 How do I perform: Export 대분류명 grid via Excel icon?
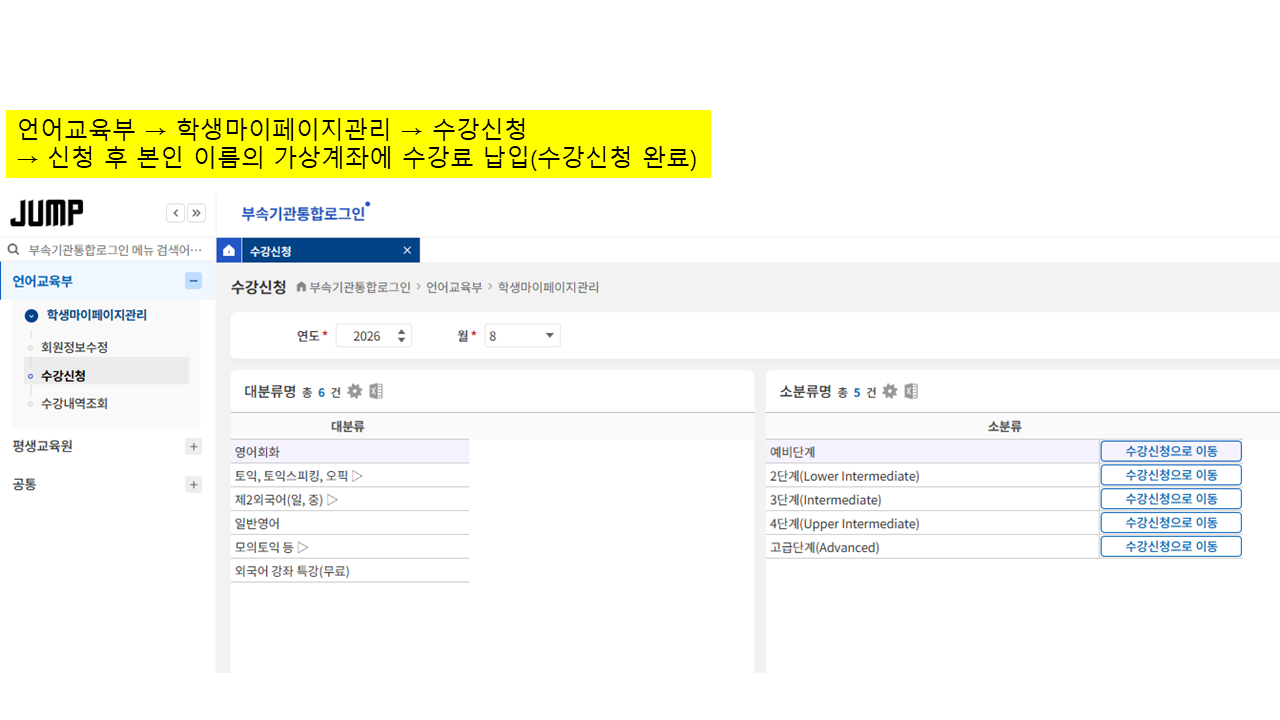[x=376, y=391]
